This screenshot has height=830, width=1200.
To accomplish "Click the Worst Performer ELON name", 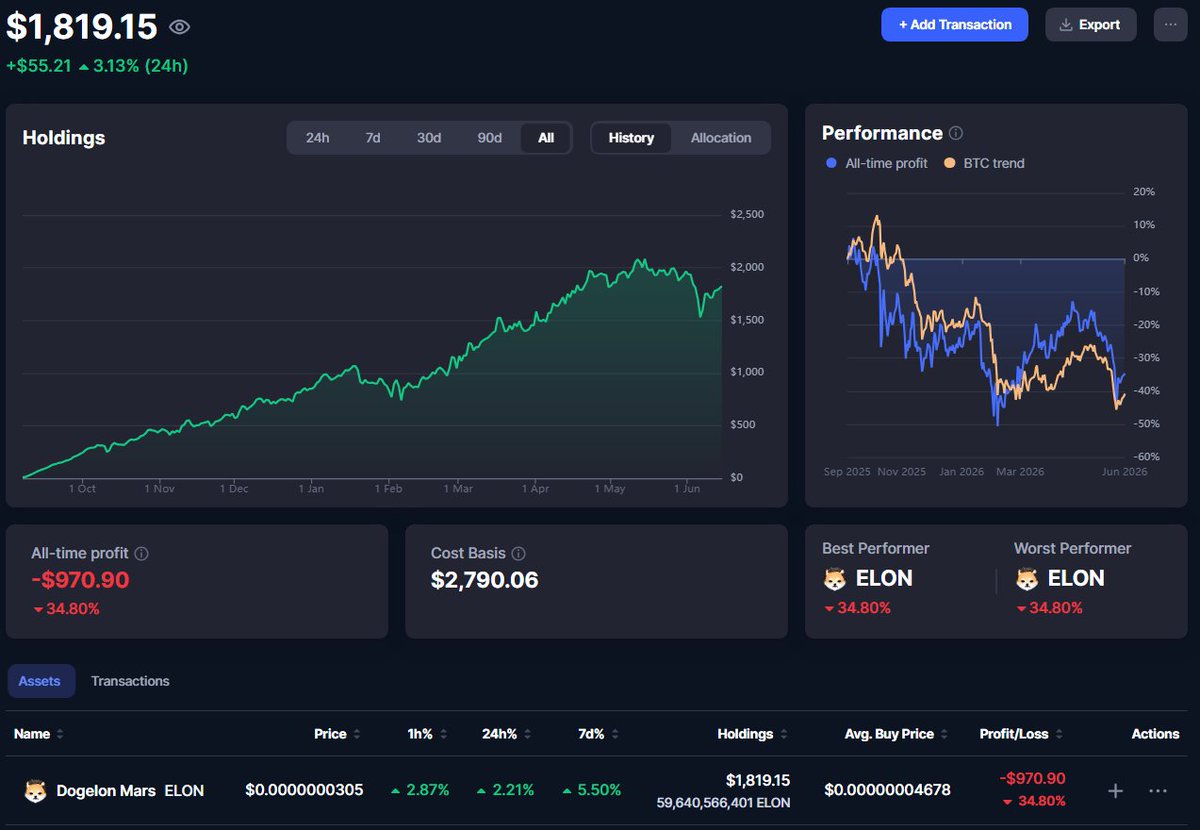I will click(1076, 579).
